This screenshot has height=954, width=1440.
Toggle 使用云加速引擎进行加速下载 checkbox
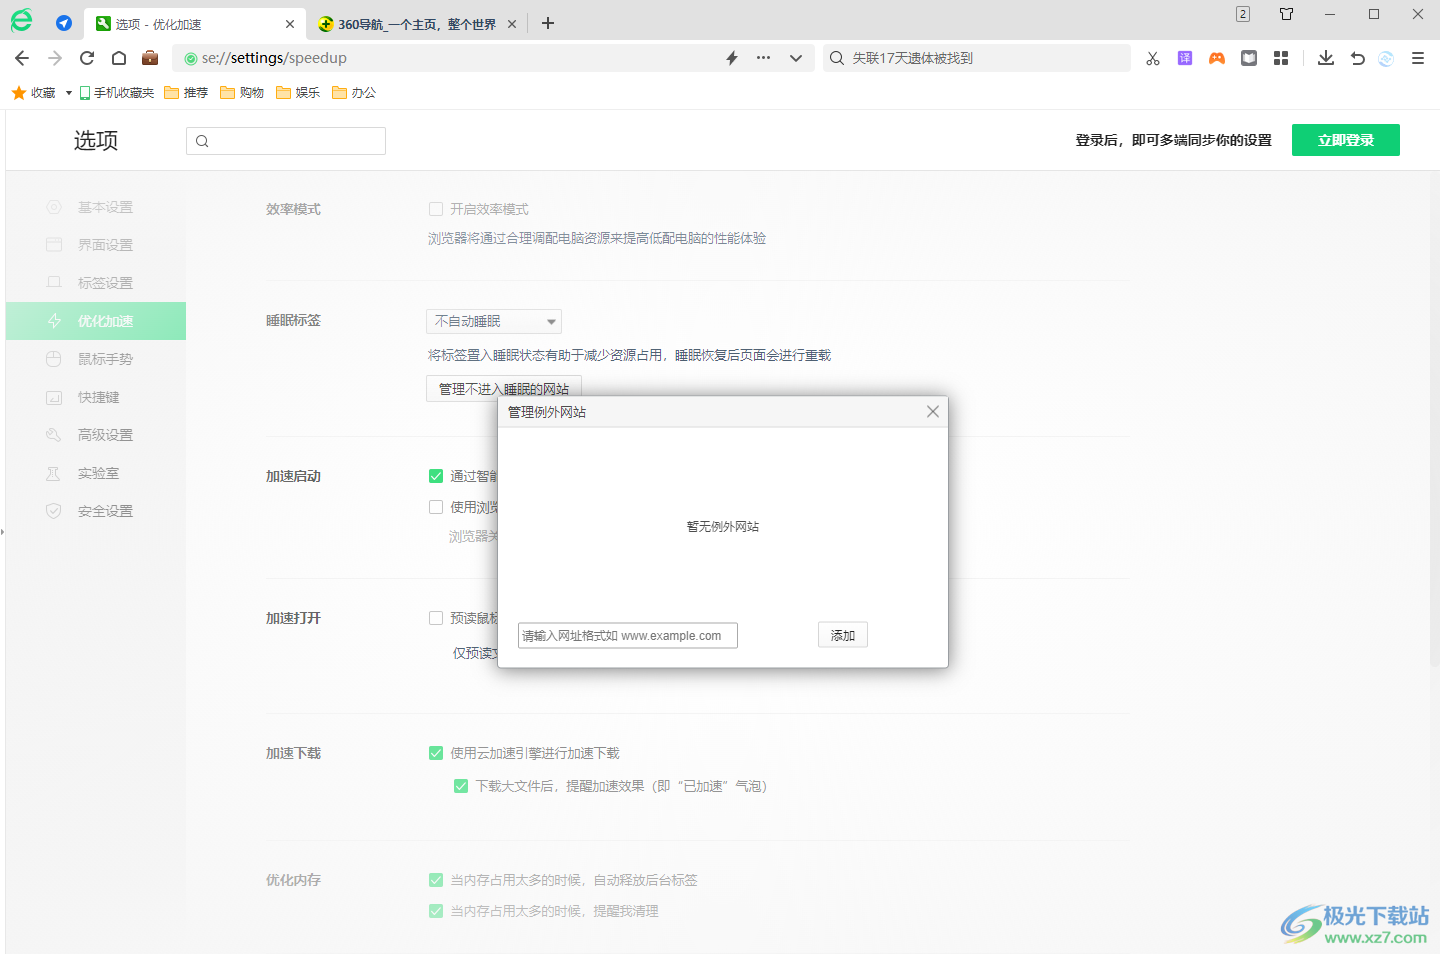coord(436,753)
